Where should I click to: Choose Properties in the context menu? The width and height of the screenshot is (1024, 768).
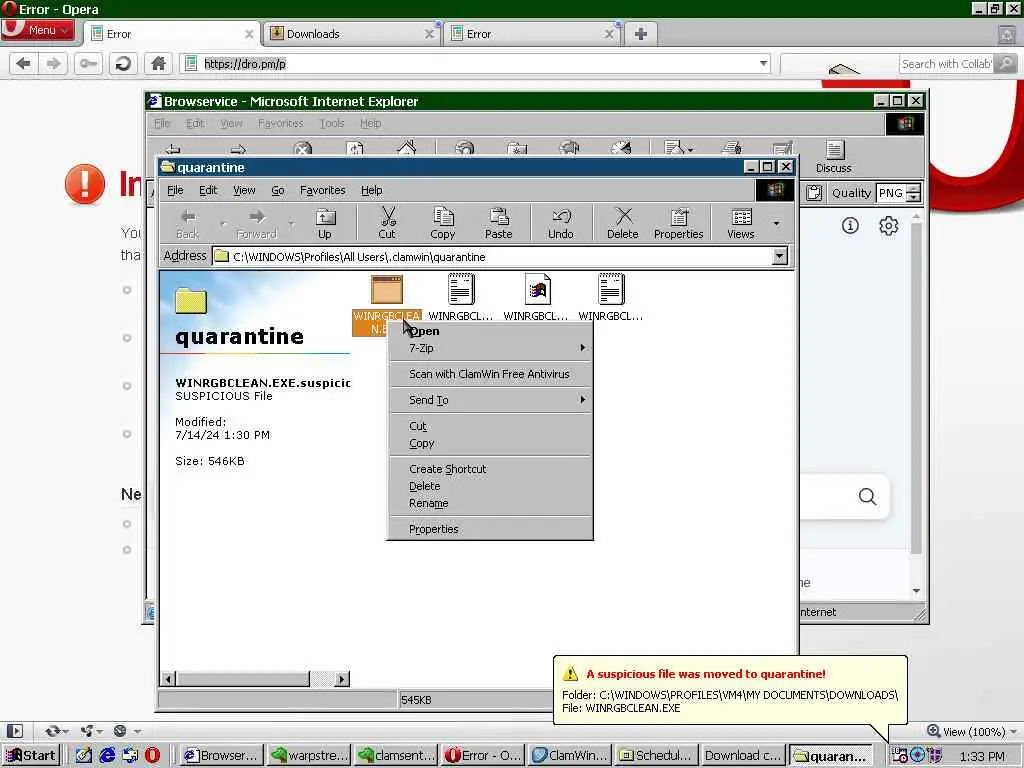(490, 529)
